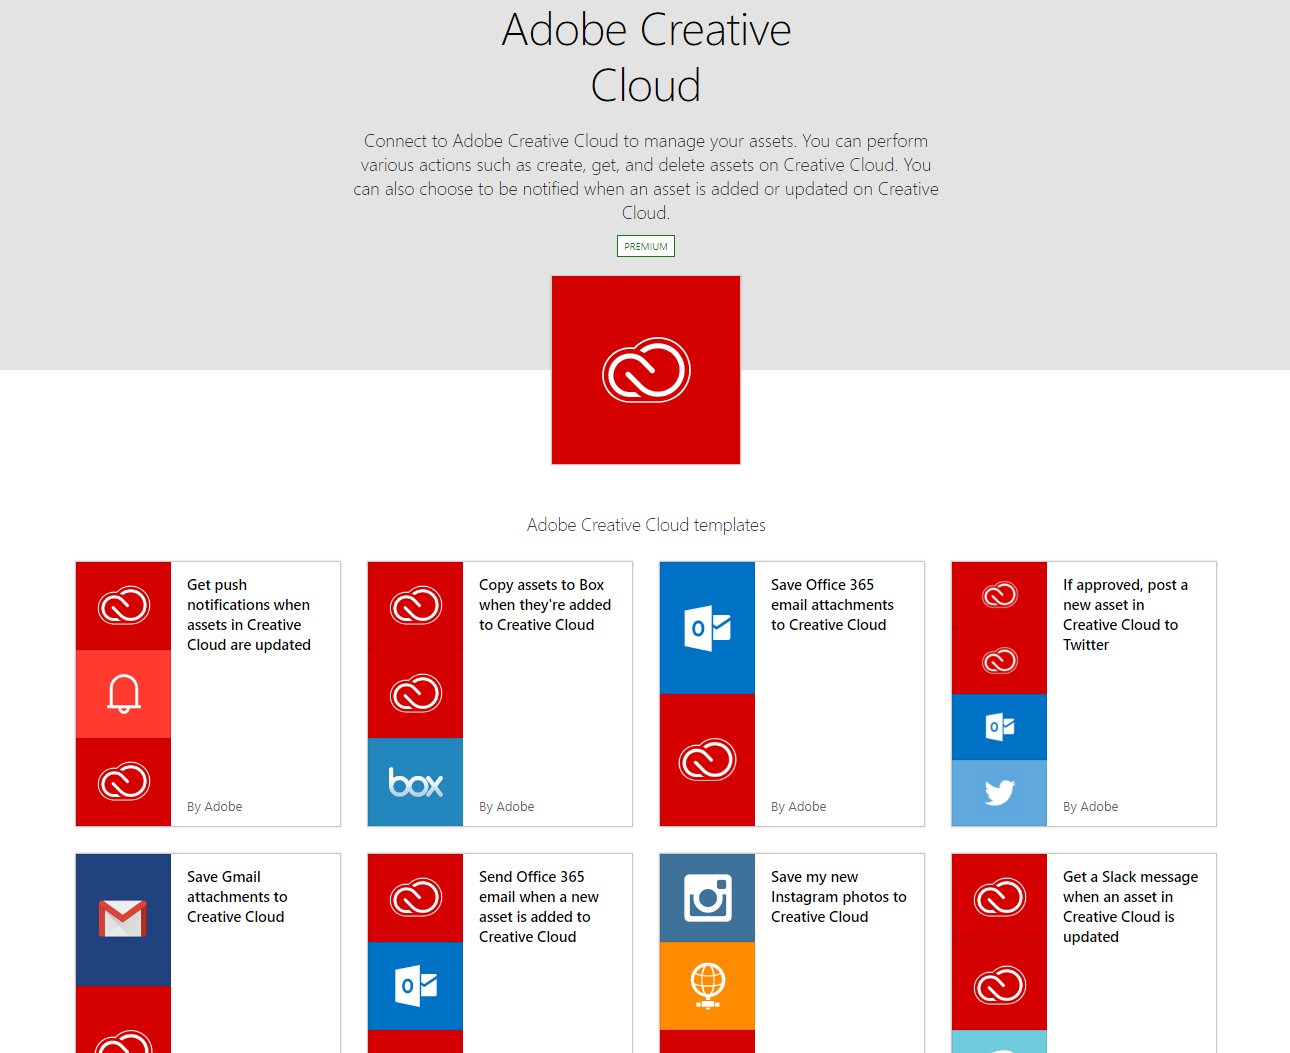Open 'Get a Slack message' template

[x=1129, y=907]
